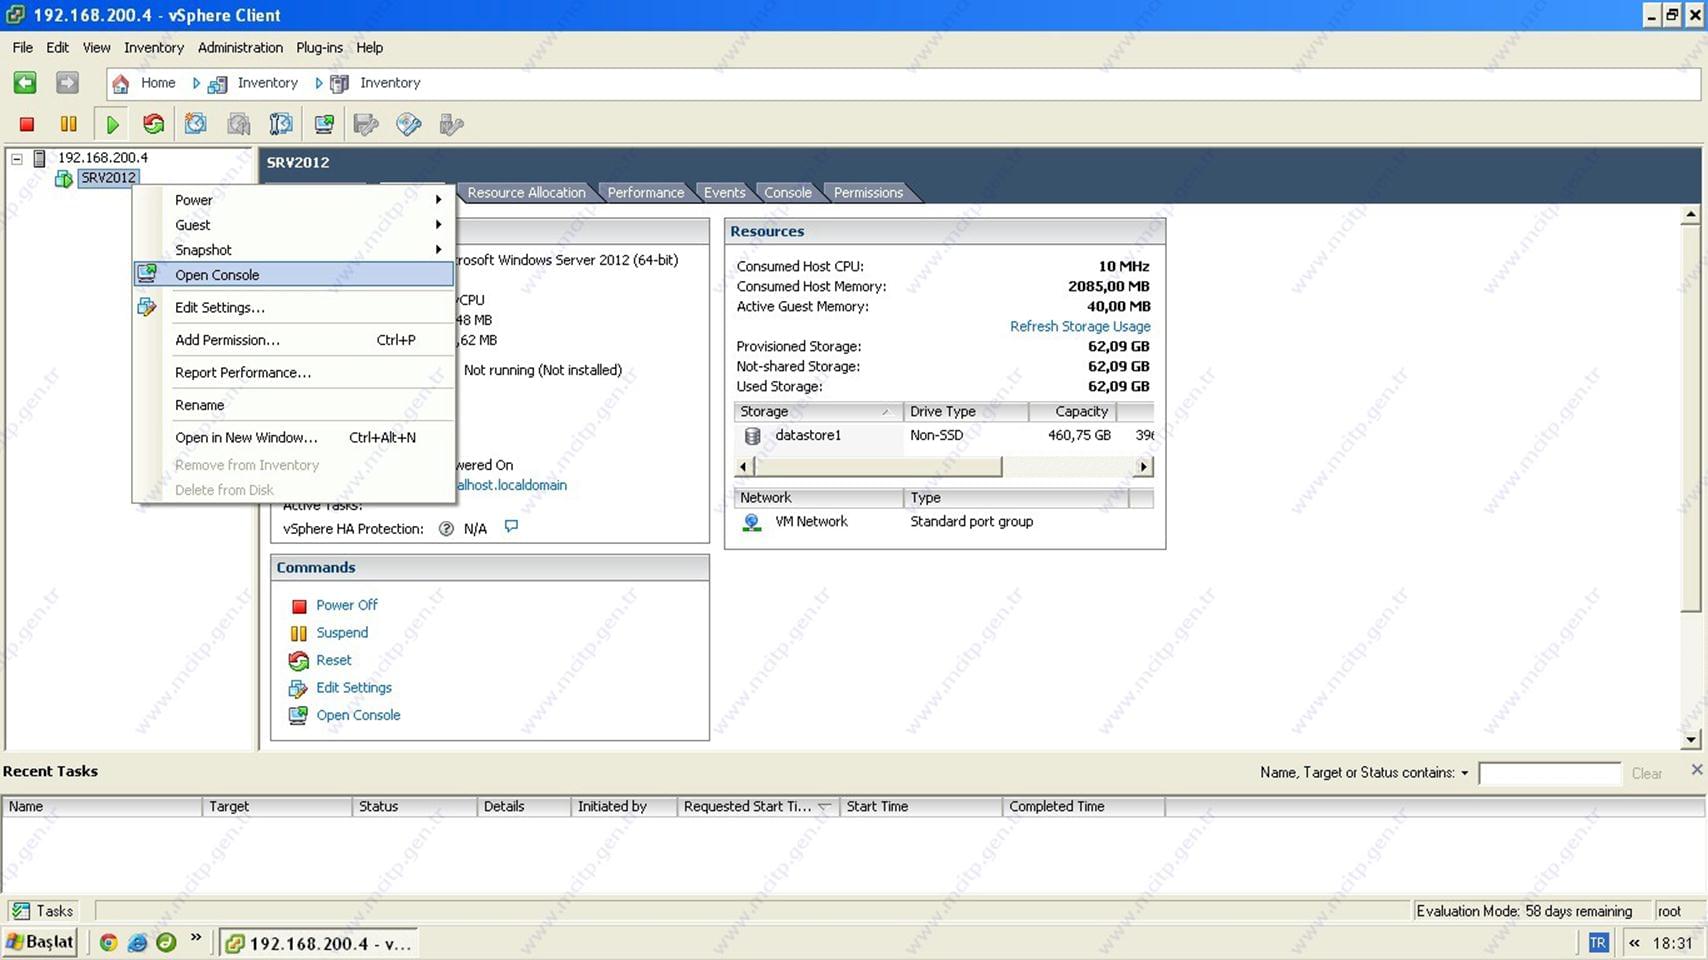This screenshot has width=1708, height=960.
Task: Click the vSphere Client taskbar button
Action: (x=318, y=943)
